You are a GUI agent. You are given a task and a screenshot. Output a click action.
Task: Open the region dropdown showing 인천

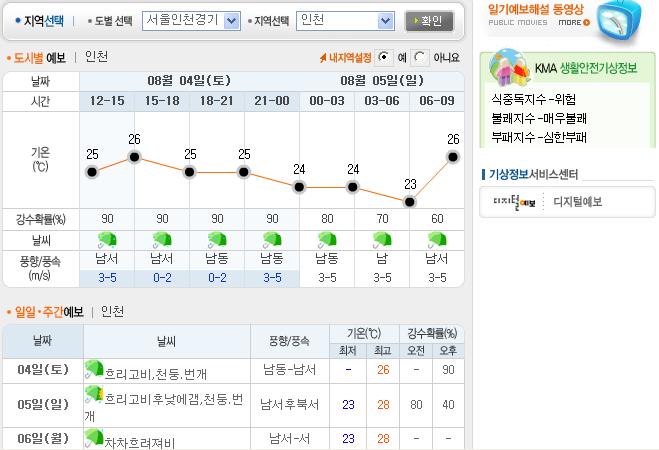tap(345, 21)
